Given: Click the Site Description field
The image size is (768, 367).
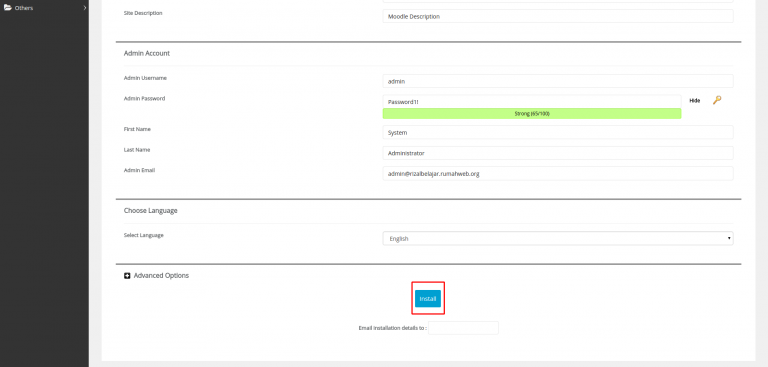Looking at the screenshot, I should pyautogui.click(x=558, y=16).
